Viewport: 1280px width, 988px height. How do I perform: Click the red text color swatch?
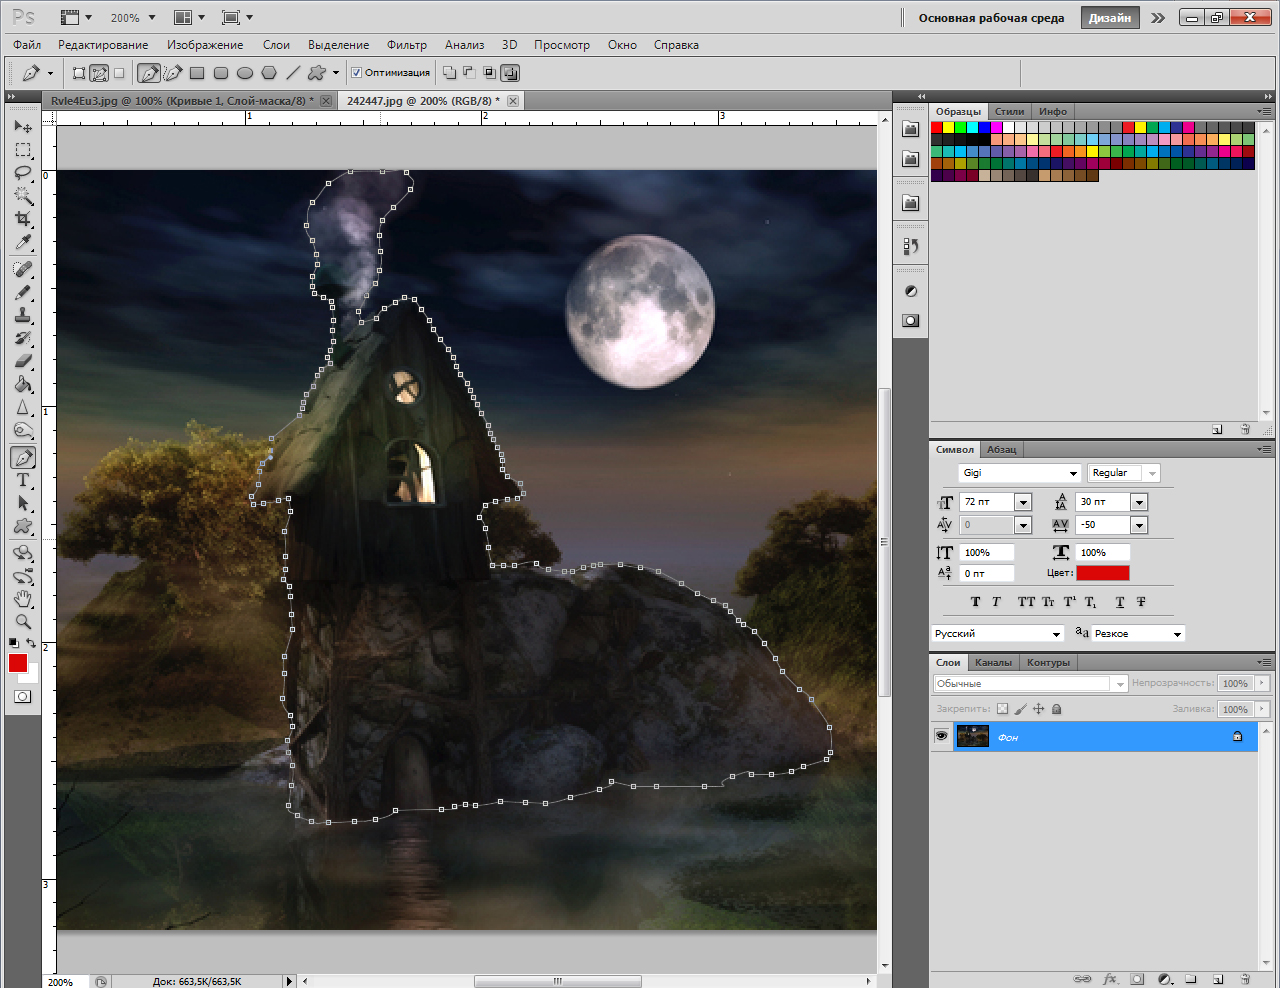click(x=1103, y=573)
